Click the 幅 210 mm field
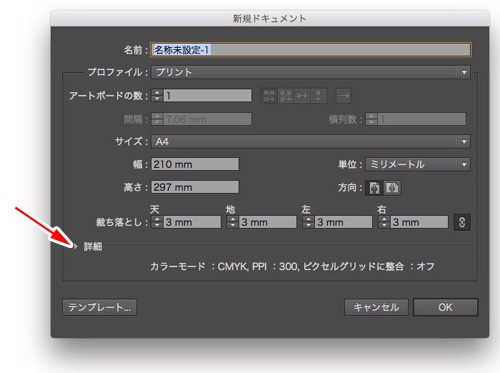Viewport: 500px width, 373px height. click(195, 164)
